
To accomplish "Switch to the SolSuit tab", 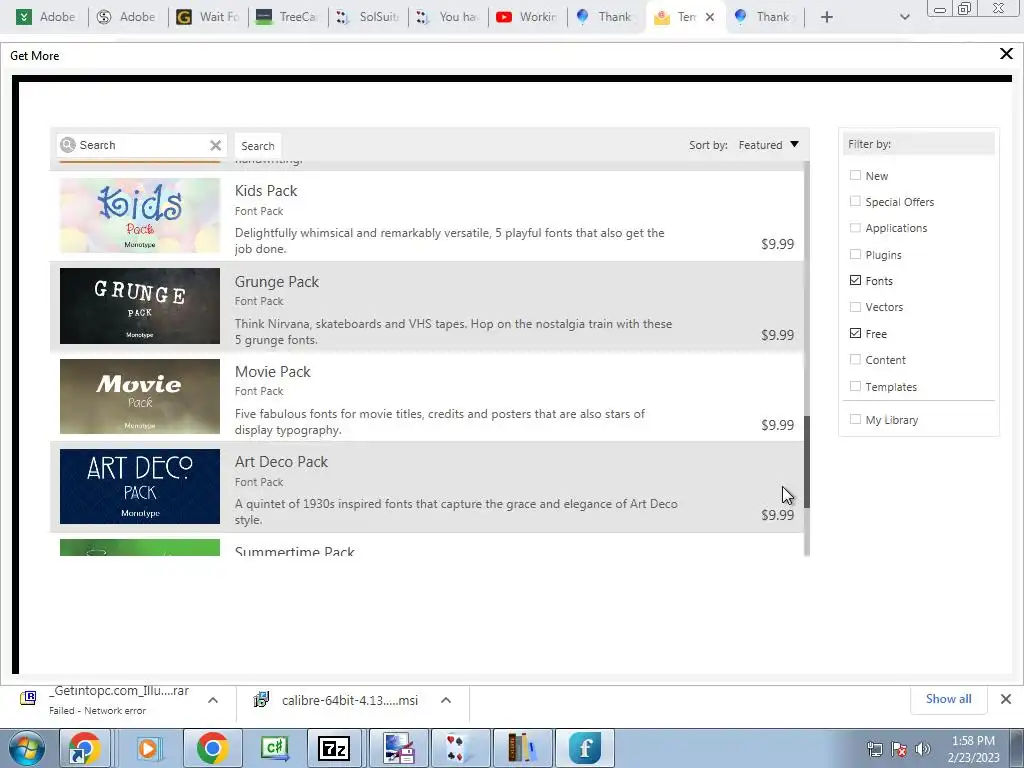I will (367, 17).
